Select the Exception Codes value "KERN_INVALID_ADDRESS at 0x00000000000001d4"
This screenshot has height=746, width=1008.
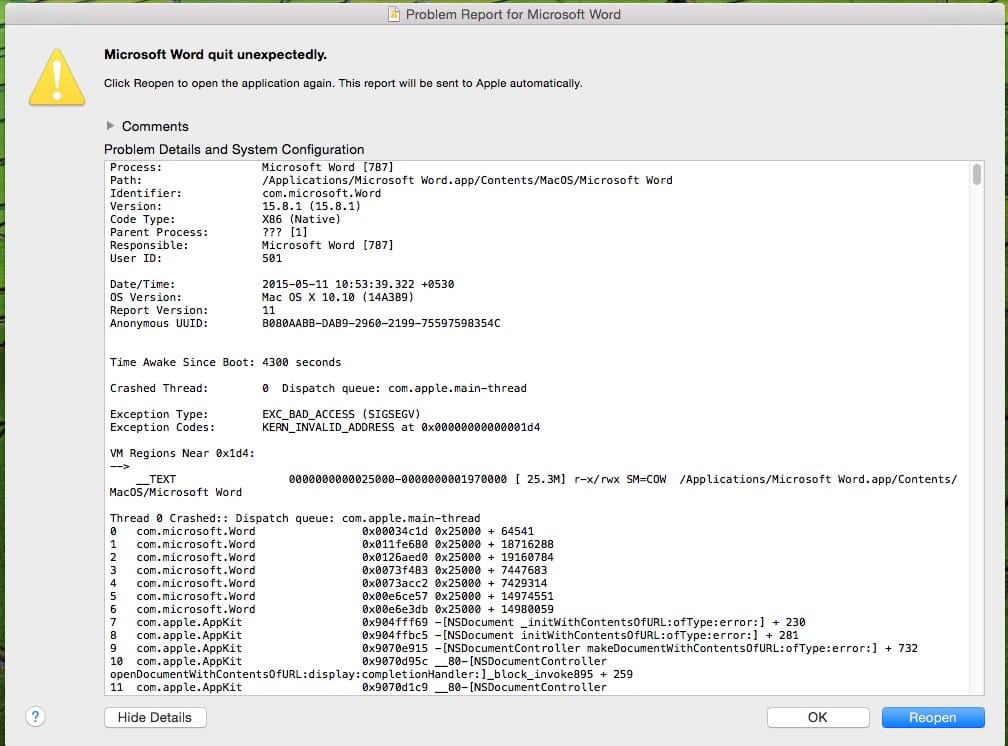point(401,427)
